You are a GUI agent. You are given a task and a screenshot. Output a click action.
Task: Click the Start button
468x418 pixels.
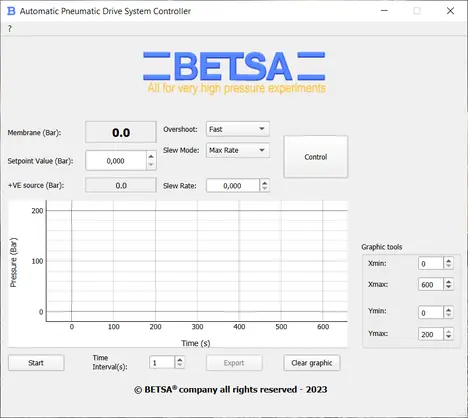point(36,363)
